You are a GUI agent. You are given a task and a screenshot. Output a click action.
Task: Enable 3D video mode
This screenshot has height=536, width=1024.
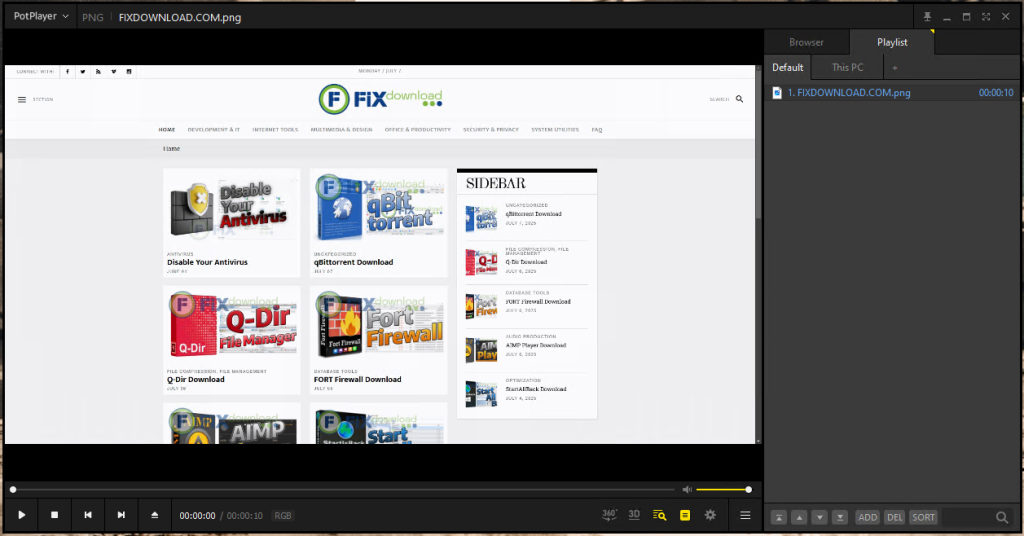[634, 515]
